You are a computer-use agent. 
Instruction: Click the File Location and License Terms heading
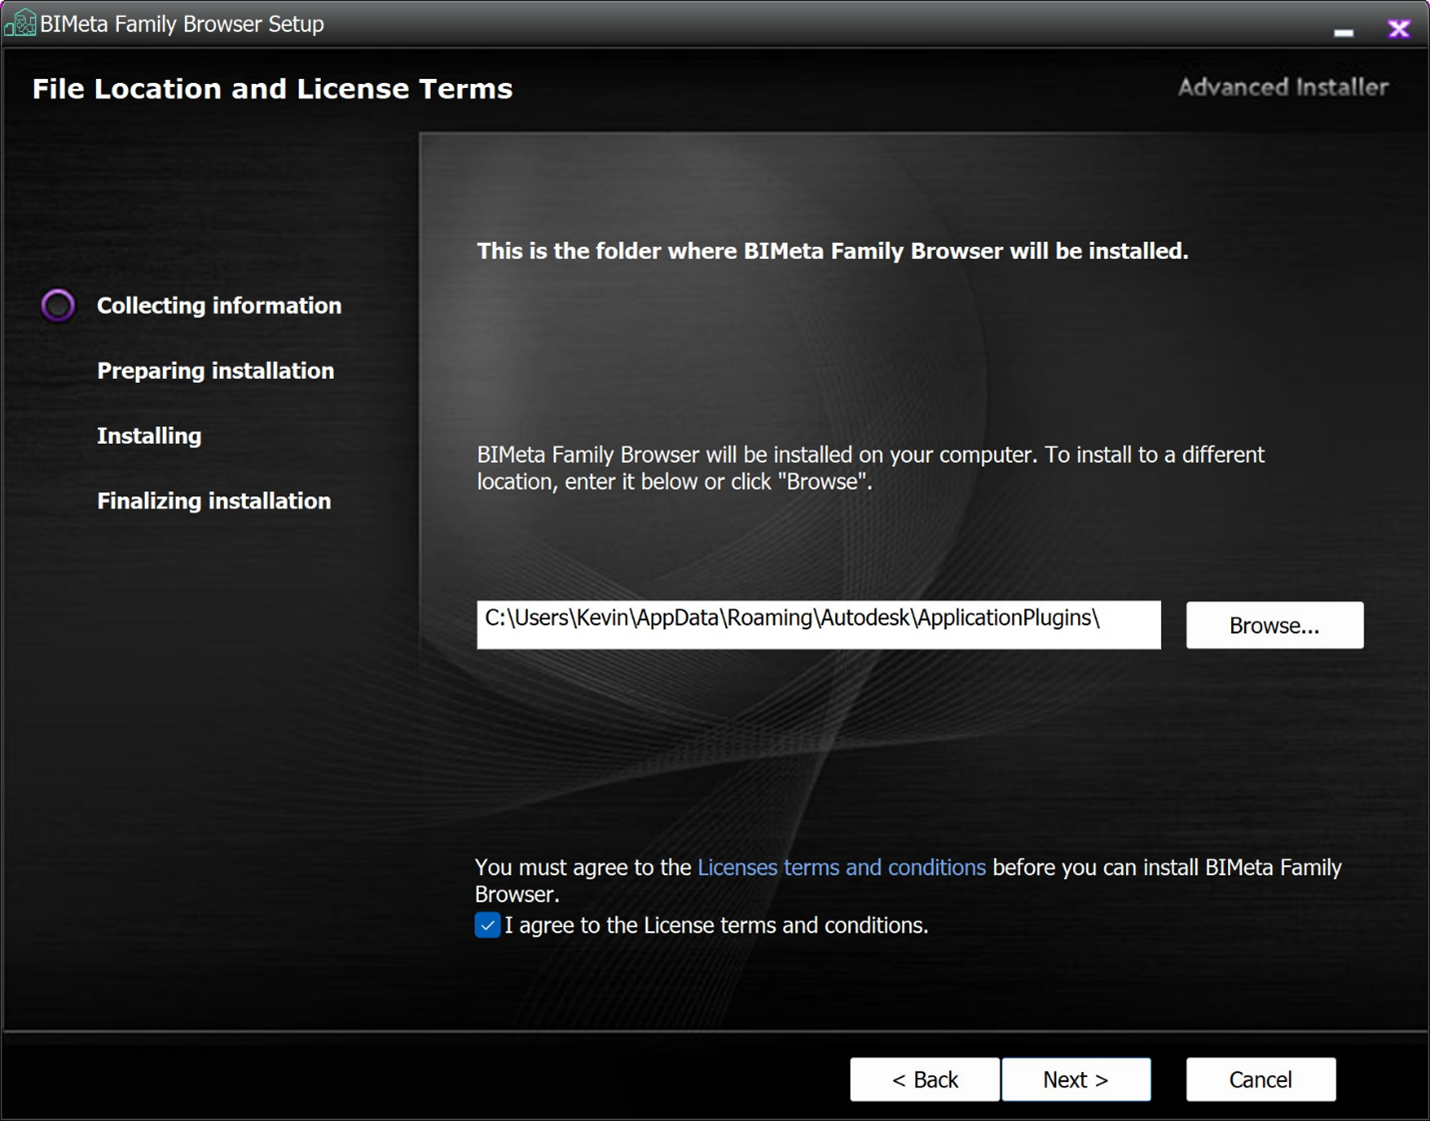[272, 89]
